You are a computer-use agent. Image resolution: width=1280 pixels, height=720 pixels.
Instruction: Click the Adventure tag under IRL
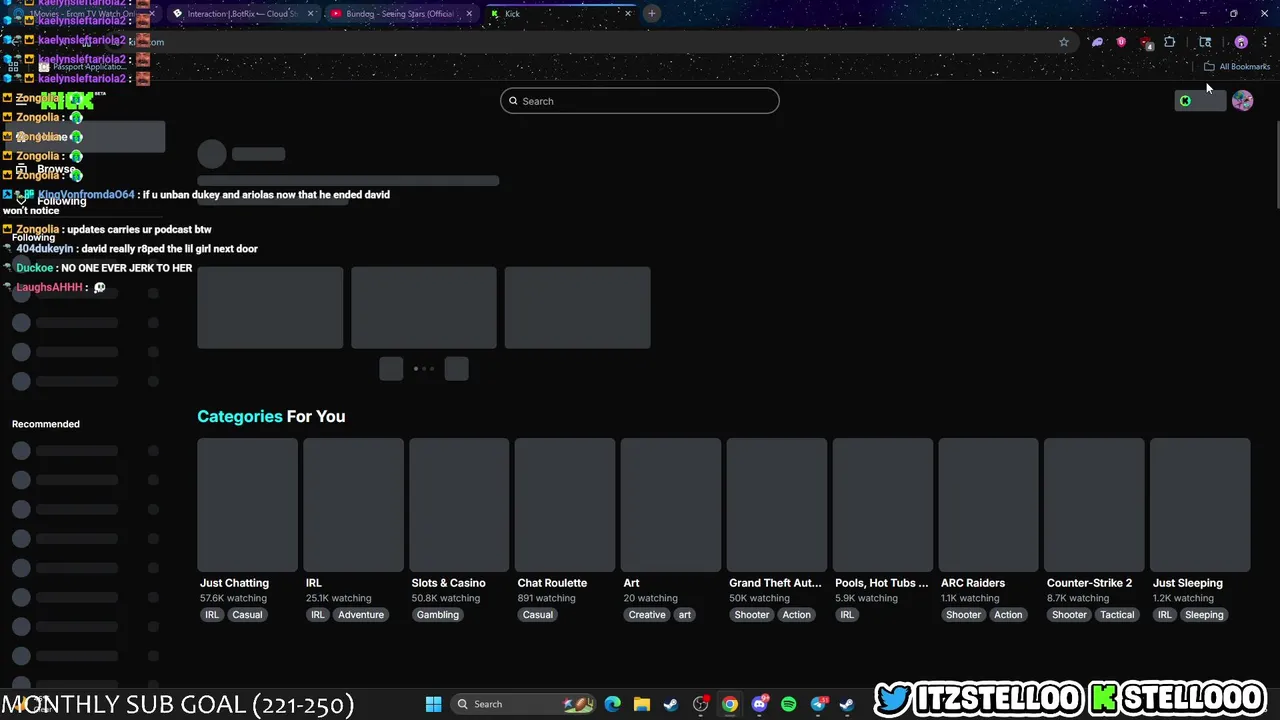[x=361, y=615]
